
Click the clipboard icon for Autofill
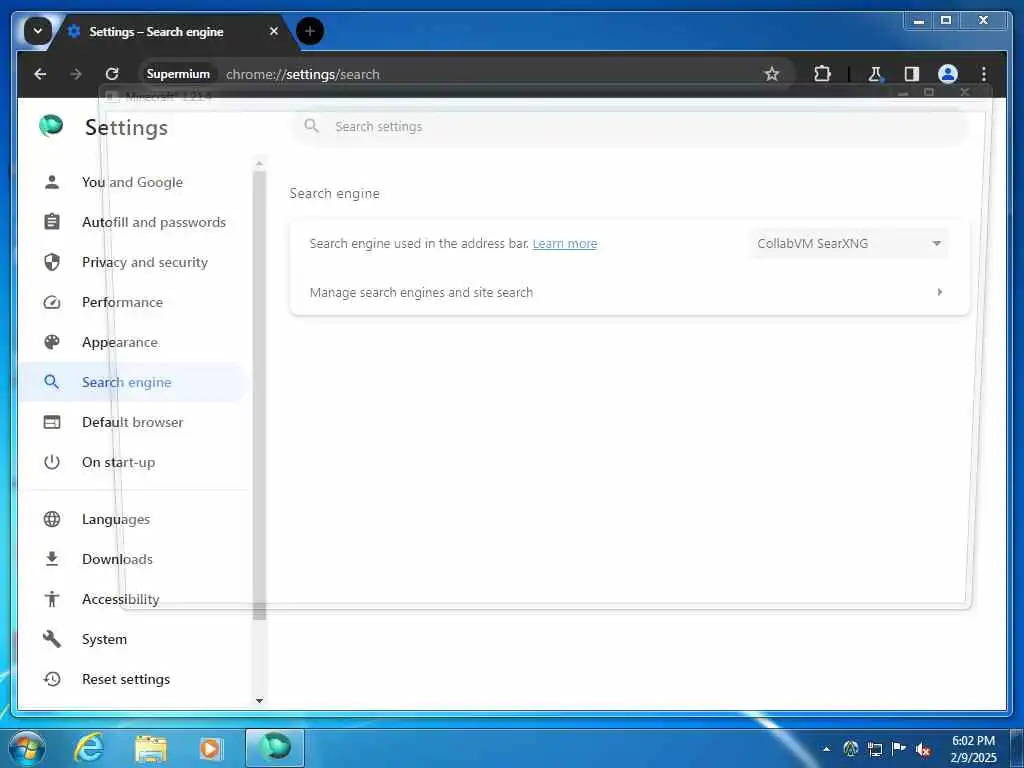52,222
